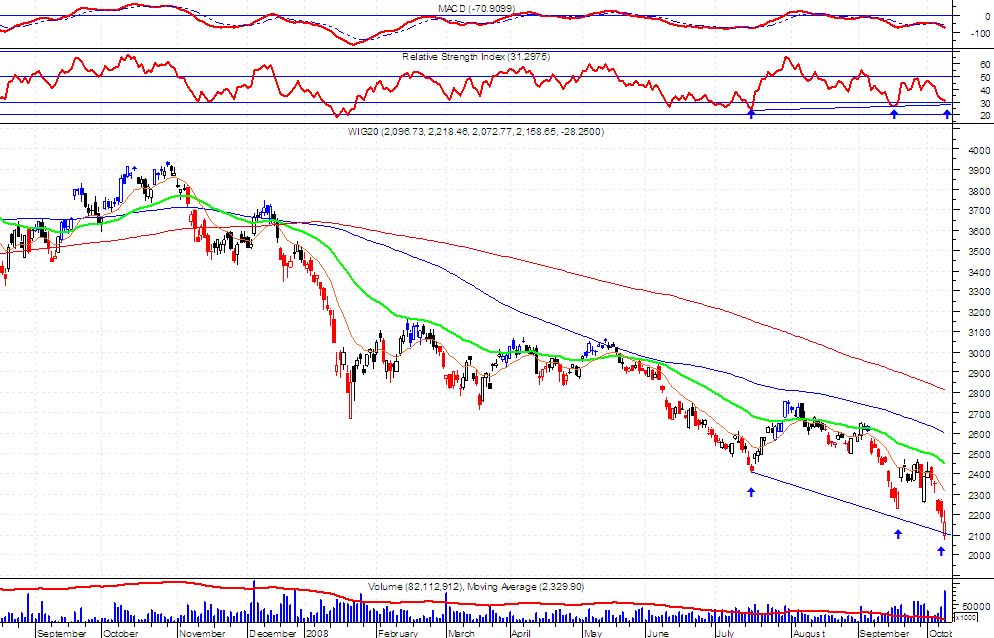Click the 3700 price axis label
Viewport: 994px width, 638px height.
tap(979, 211)
